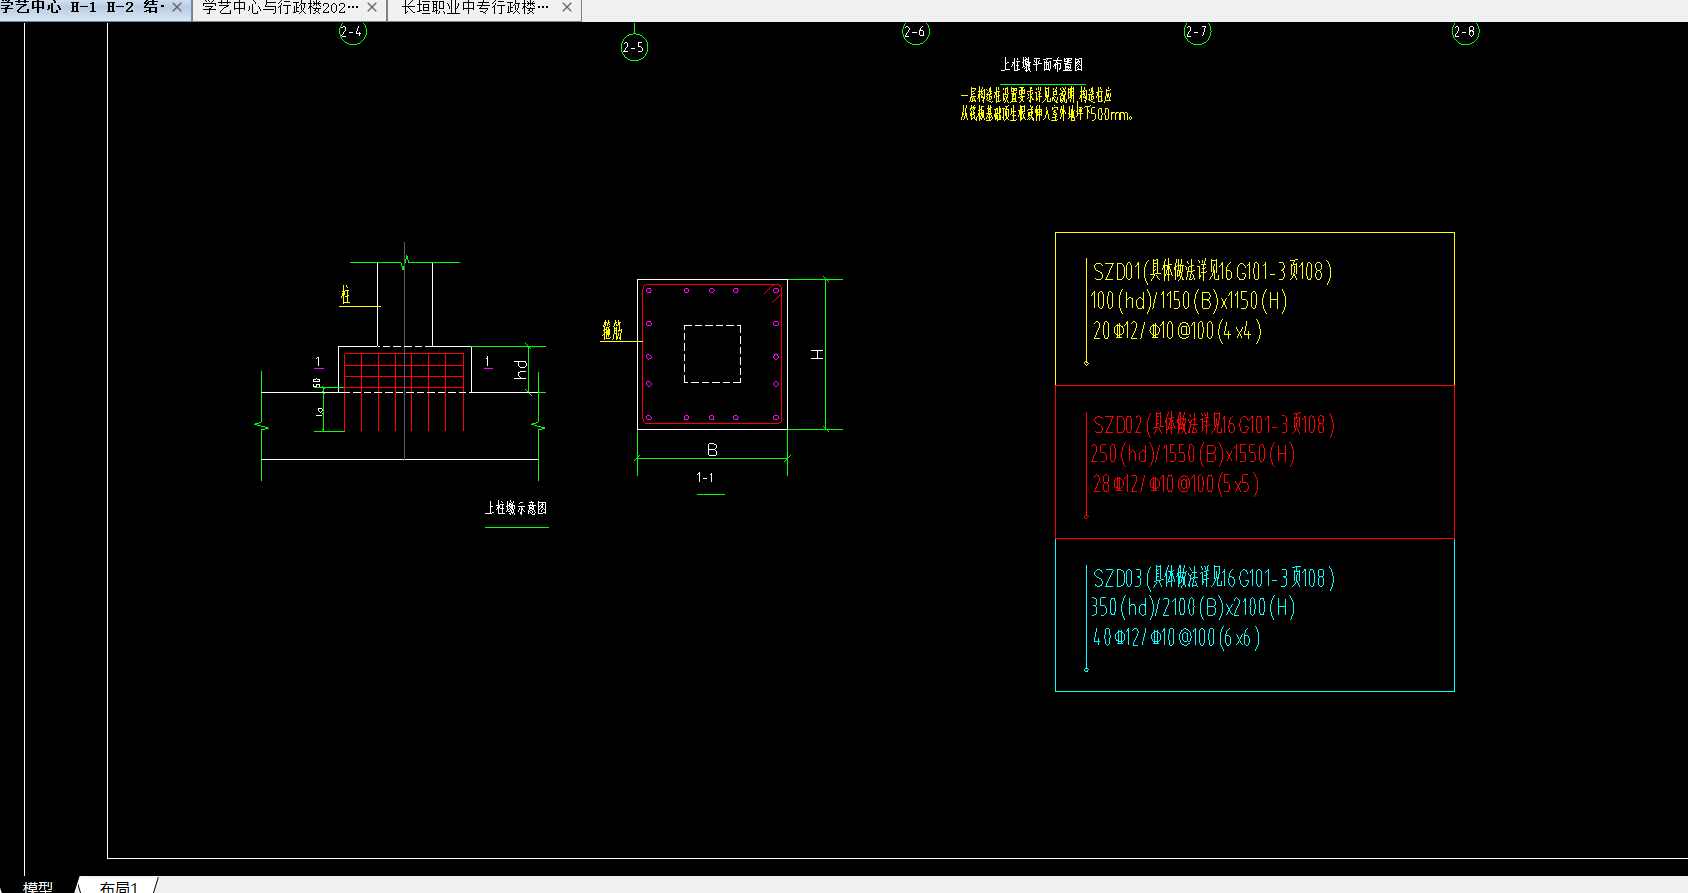The height and width of the screenshot is (893, 1688).
Task: Click text 100(hd)/1150(B)x1150(H)
Action: (1189, 301)
